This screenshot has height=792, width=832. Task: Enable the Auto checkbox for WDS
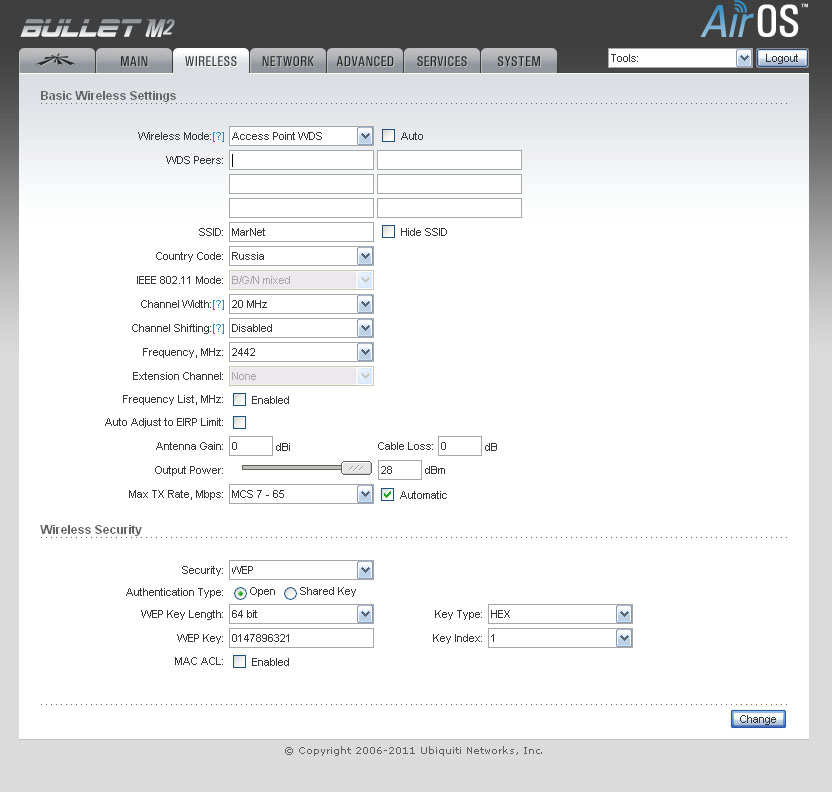tap(388, 136)
